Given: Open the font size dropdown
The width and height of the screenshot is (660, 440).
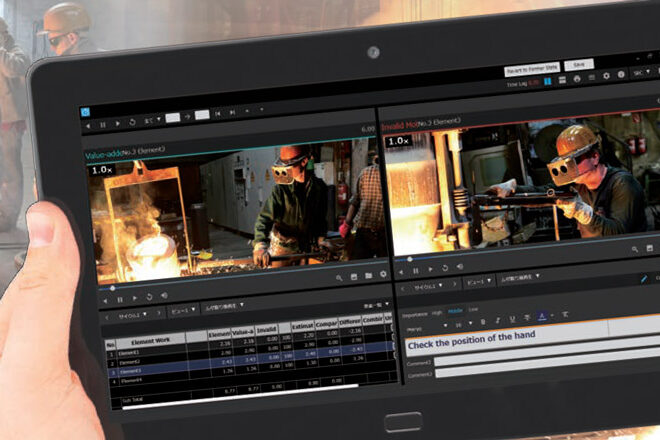Looking at the screenshot, I should (x=462, y=323).
